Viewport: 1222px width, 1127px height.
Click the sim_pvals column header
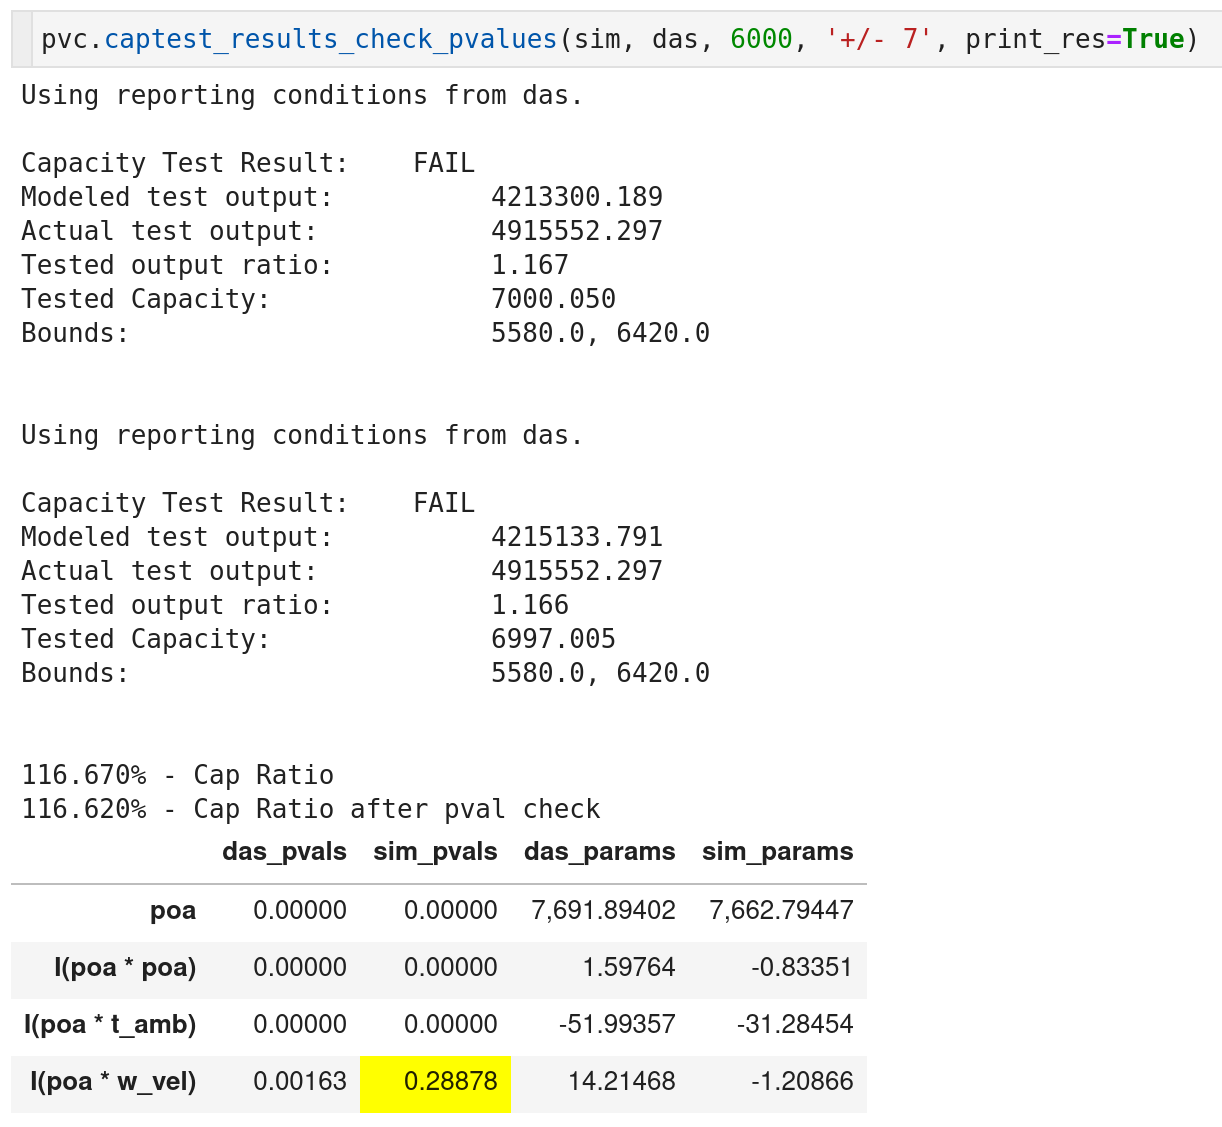point(435,852)
